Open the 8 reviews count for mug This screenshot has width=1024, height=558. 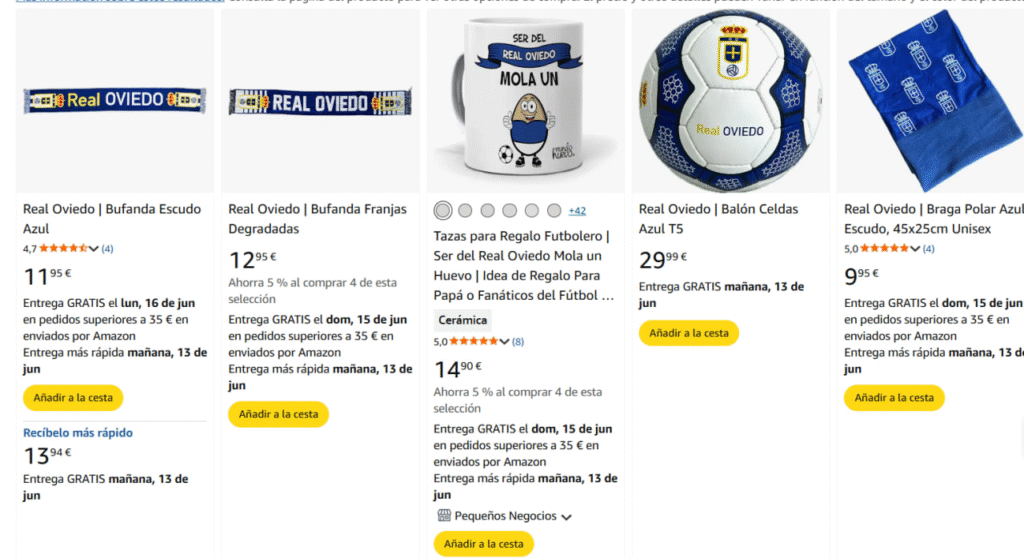pyautogui.click(x=518, y=341)
